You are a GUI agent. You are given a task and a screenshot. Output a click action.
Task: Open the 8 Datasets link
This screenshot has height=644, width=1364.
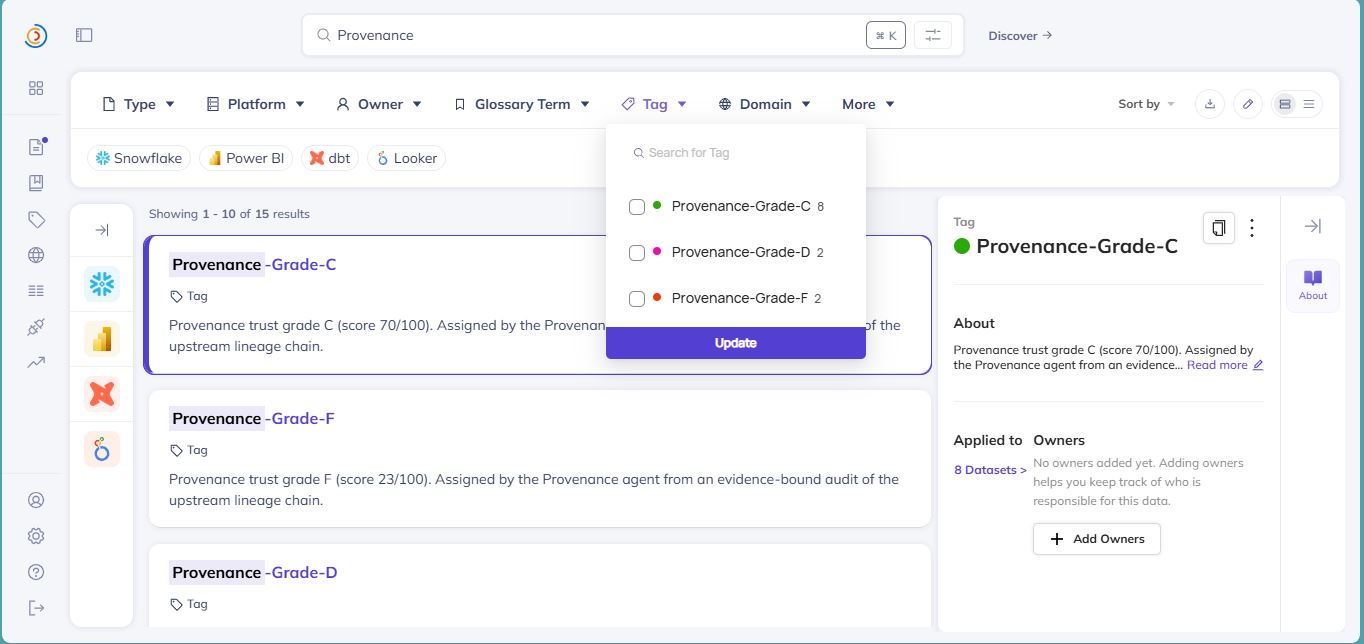pos(990,470)
